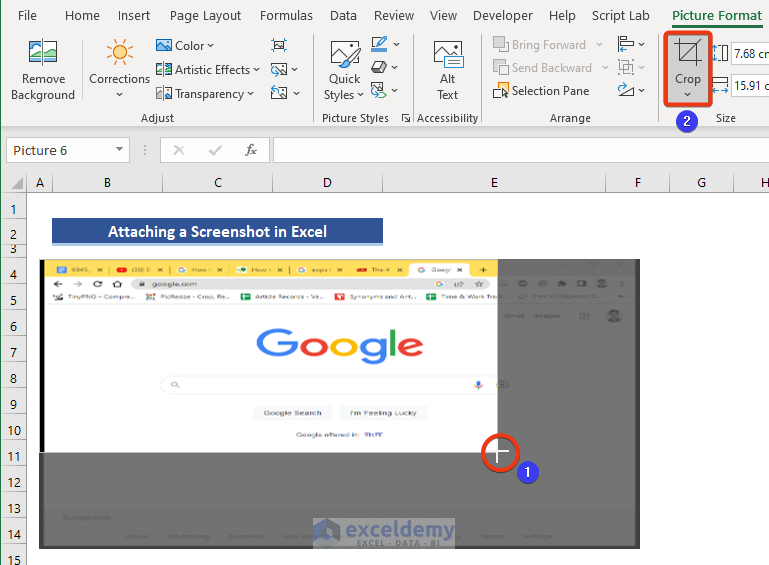The width and height of the screenshot is (769, 565).
Task: Click the Insert Function fx icon
Action: point(251,150)
